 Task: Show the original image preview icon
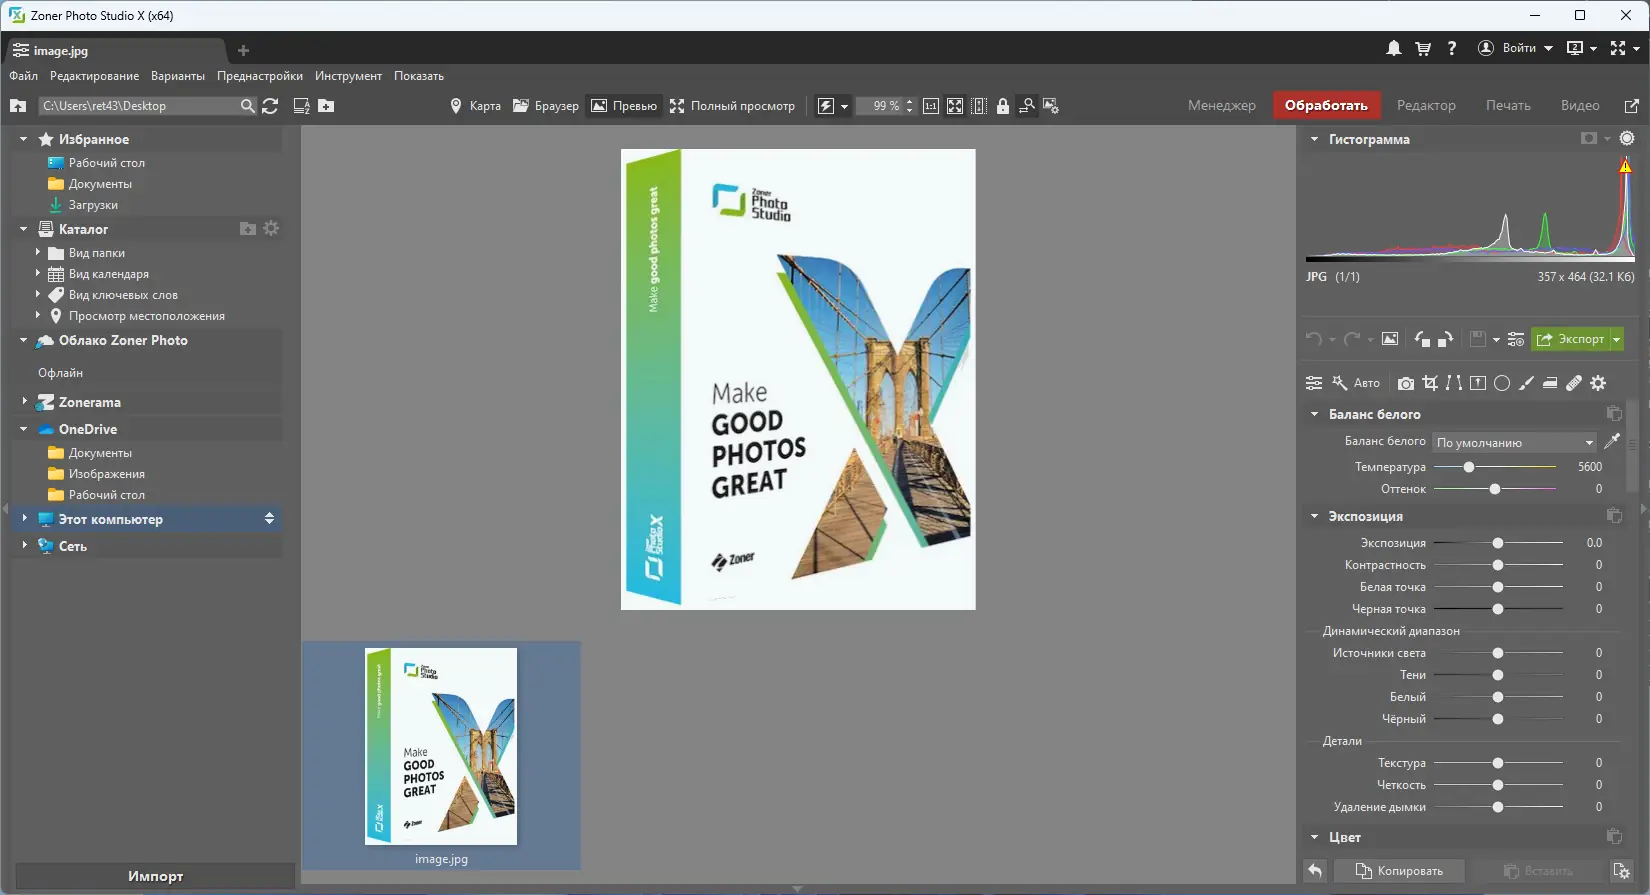[1390, 339]
